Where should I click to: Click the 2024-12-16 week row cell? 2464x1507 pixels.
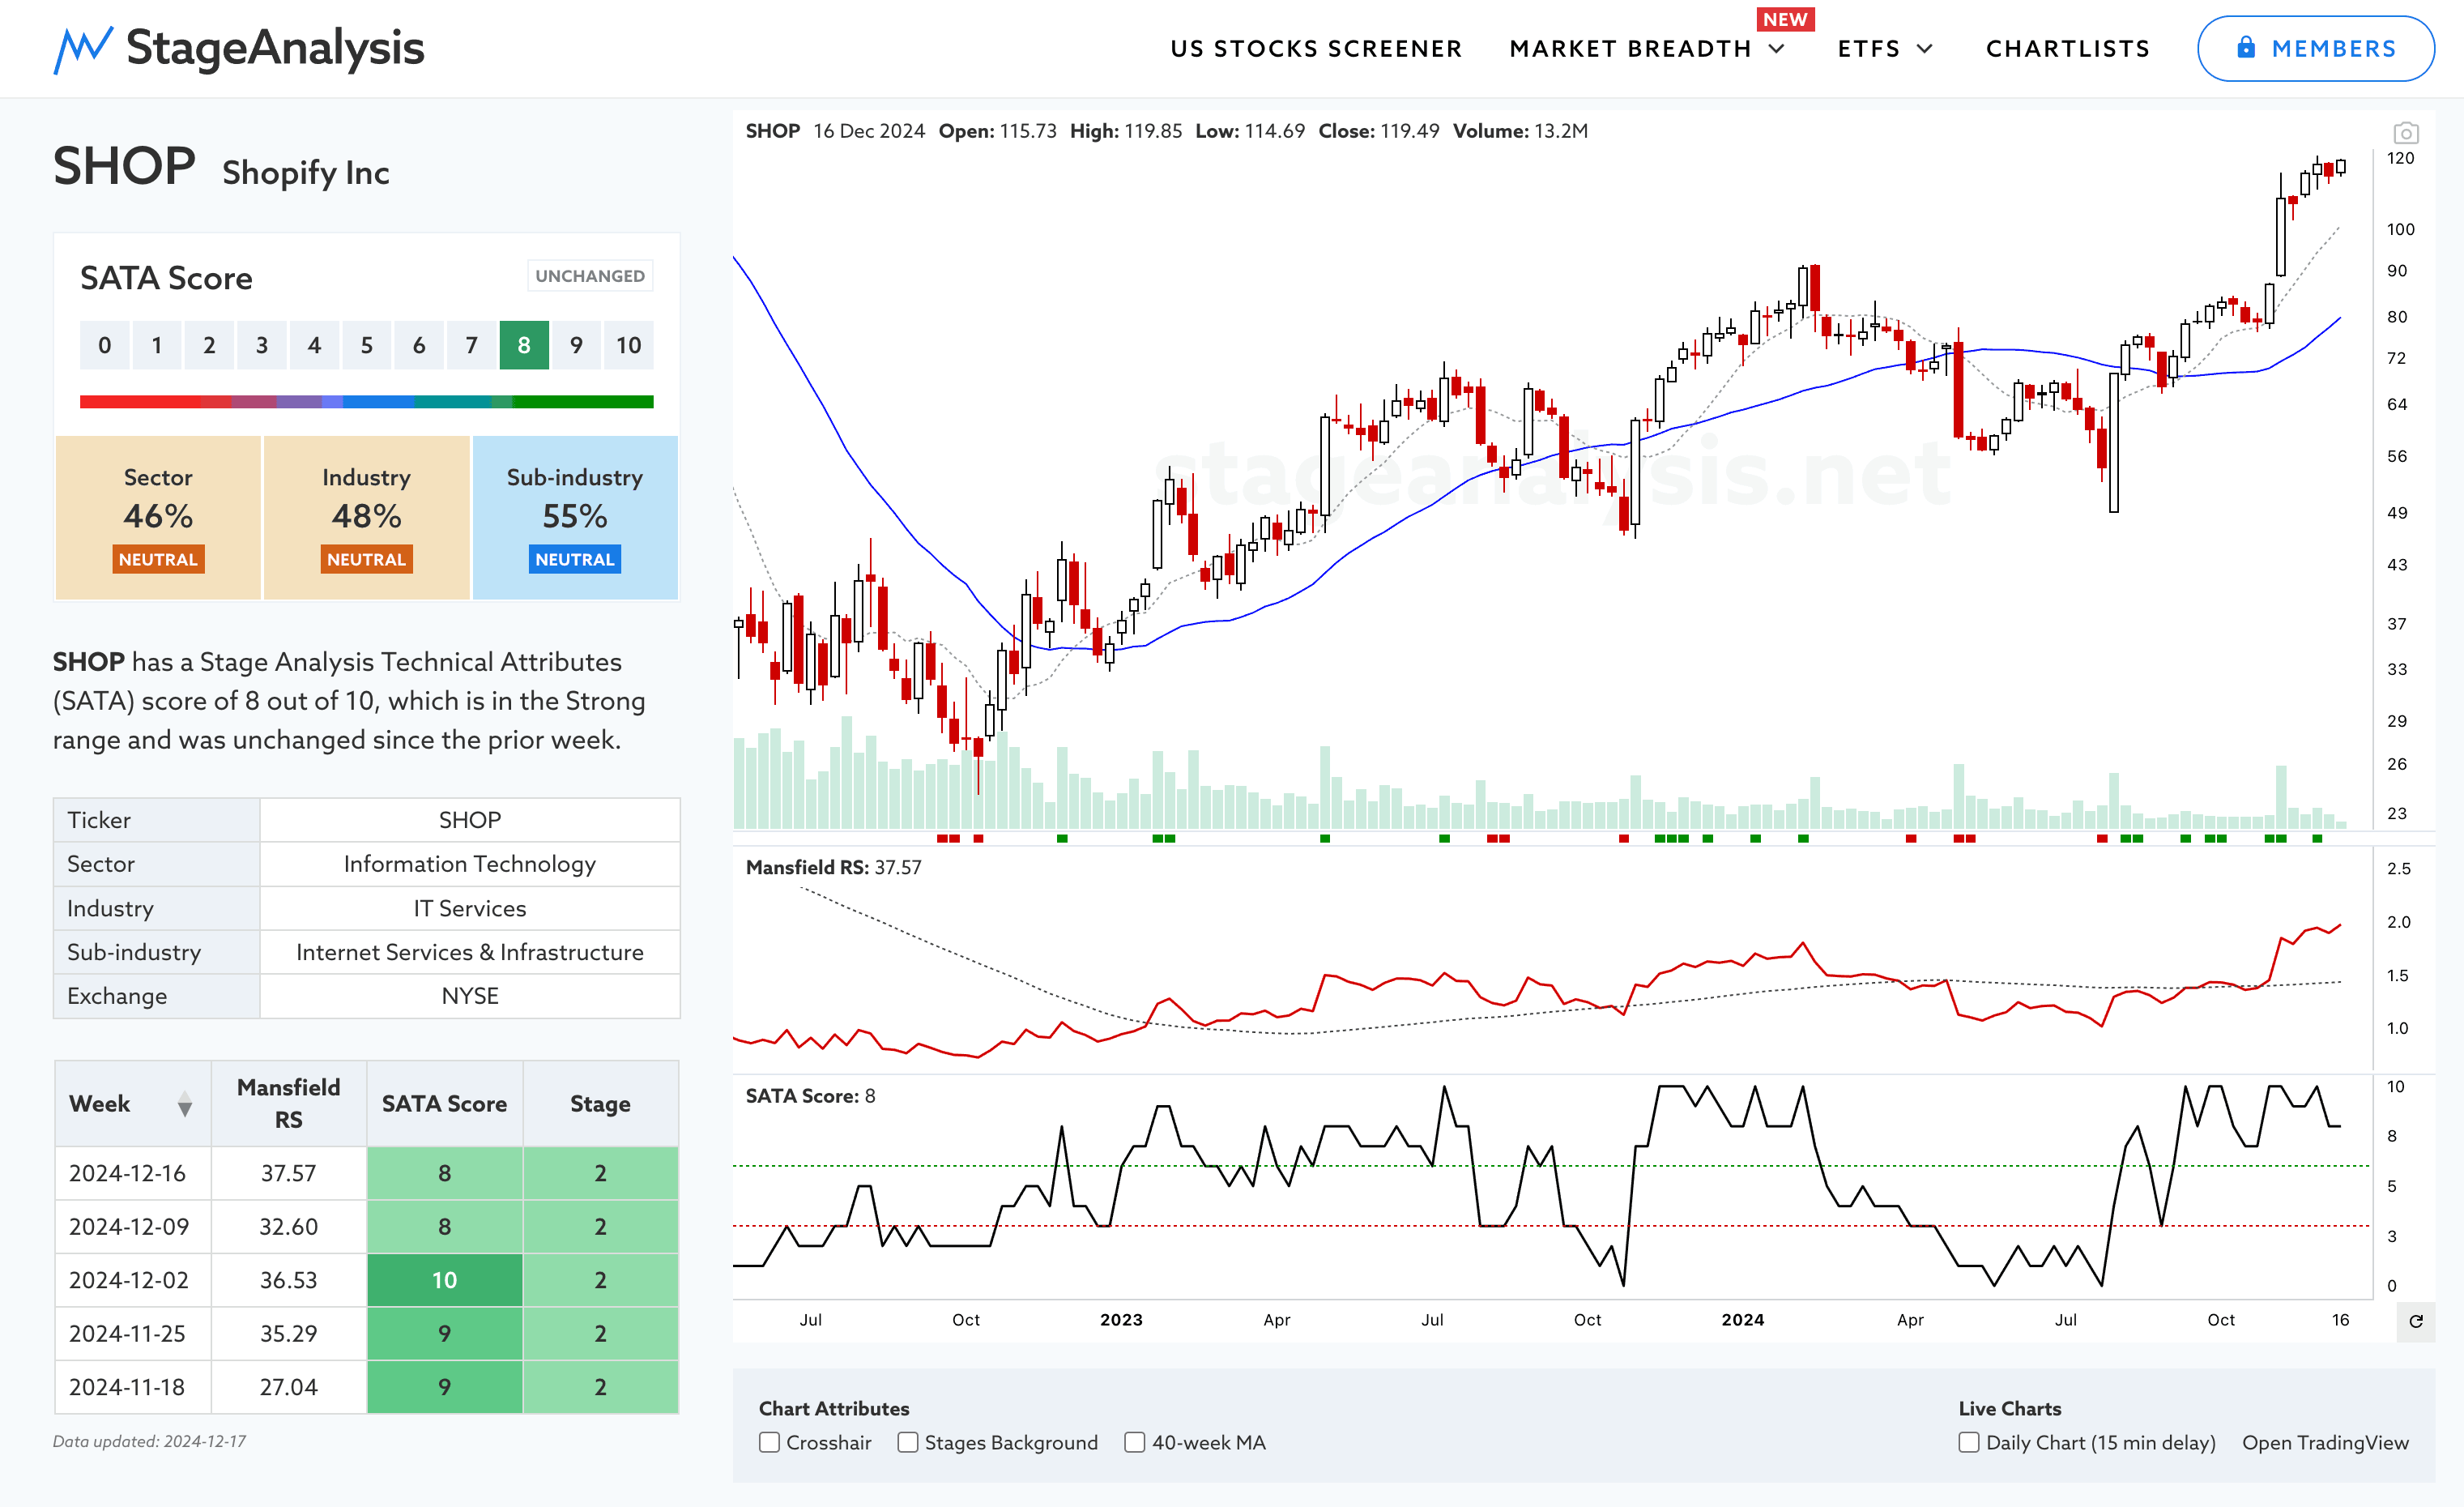(133, 1172)
